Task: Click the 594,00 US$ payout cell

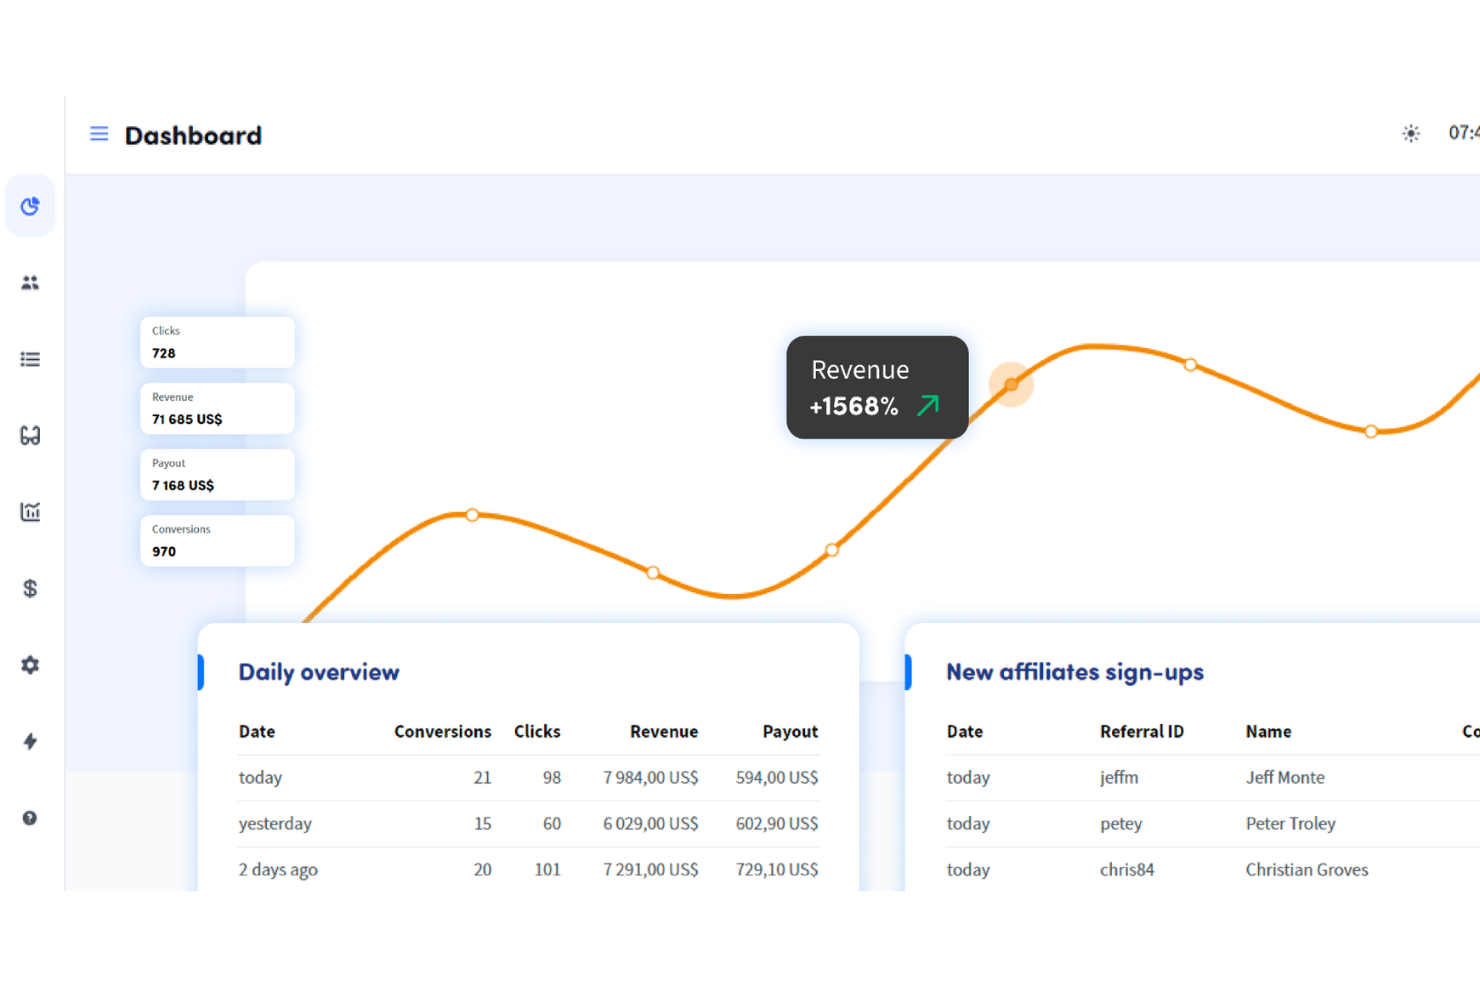Action: point(777,777)
